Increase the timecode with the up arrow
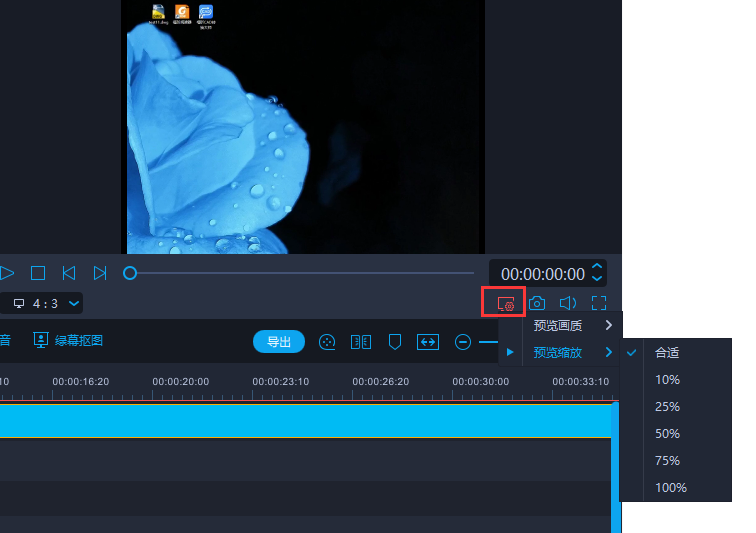This screenshot has height=533, width=756. coord(597,267)
